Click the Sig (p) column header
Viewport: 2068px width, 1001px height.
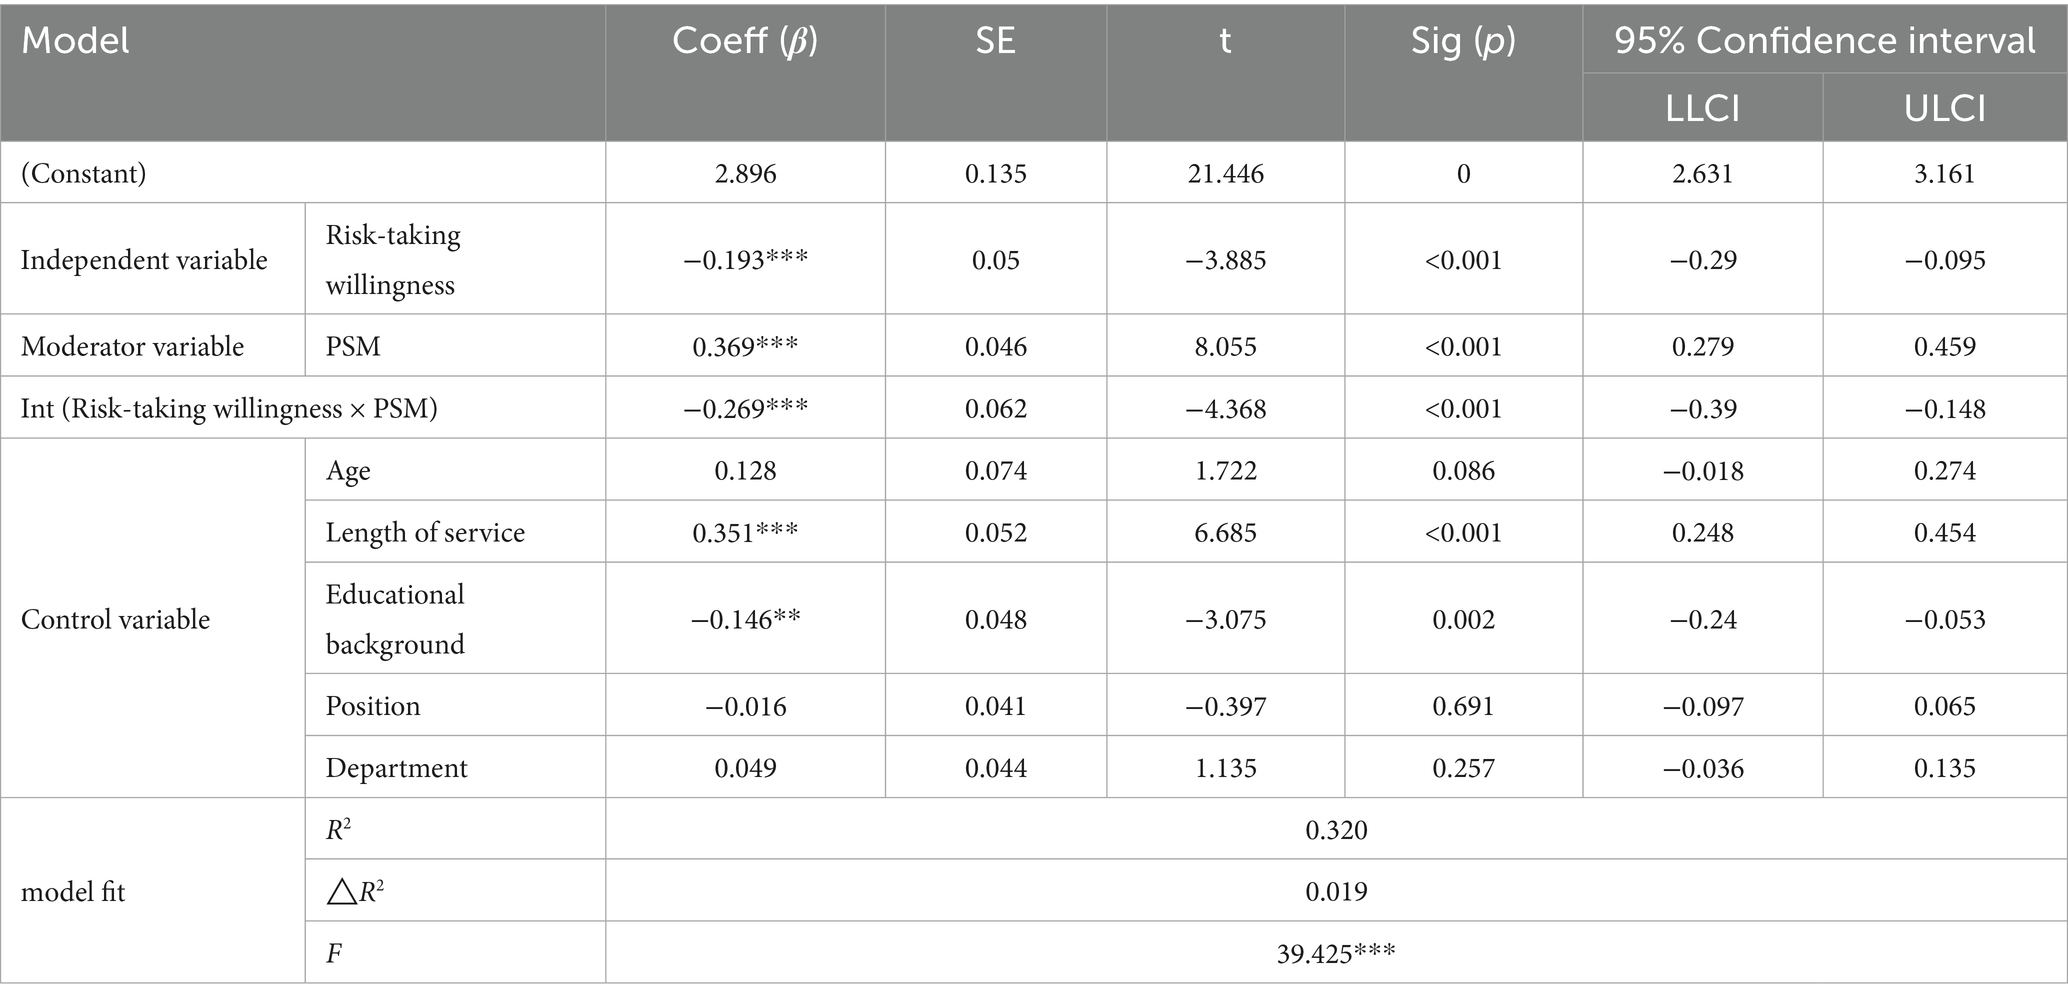click(1463, 41)
